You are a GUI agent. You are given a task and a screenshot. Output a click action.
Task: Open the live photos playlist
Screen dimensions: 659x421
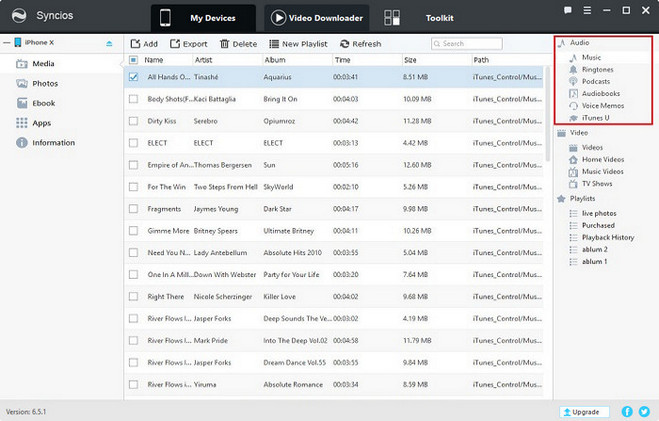coord(599,213)
